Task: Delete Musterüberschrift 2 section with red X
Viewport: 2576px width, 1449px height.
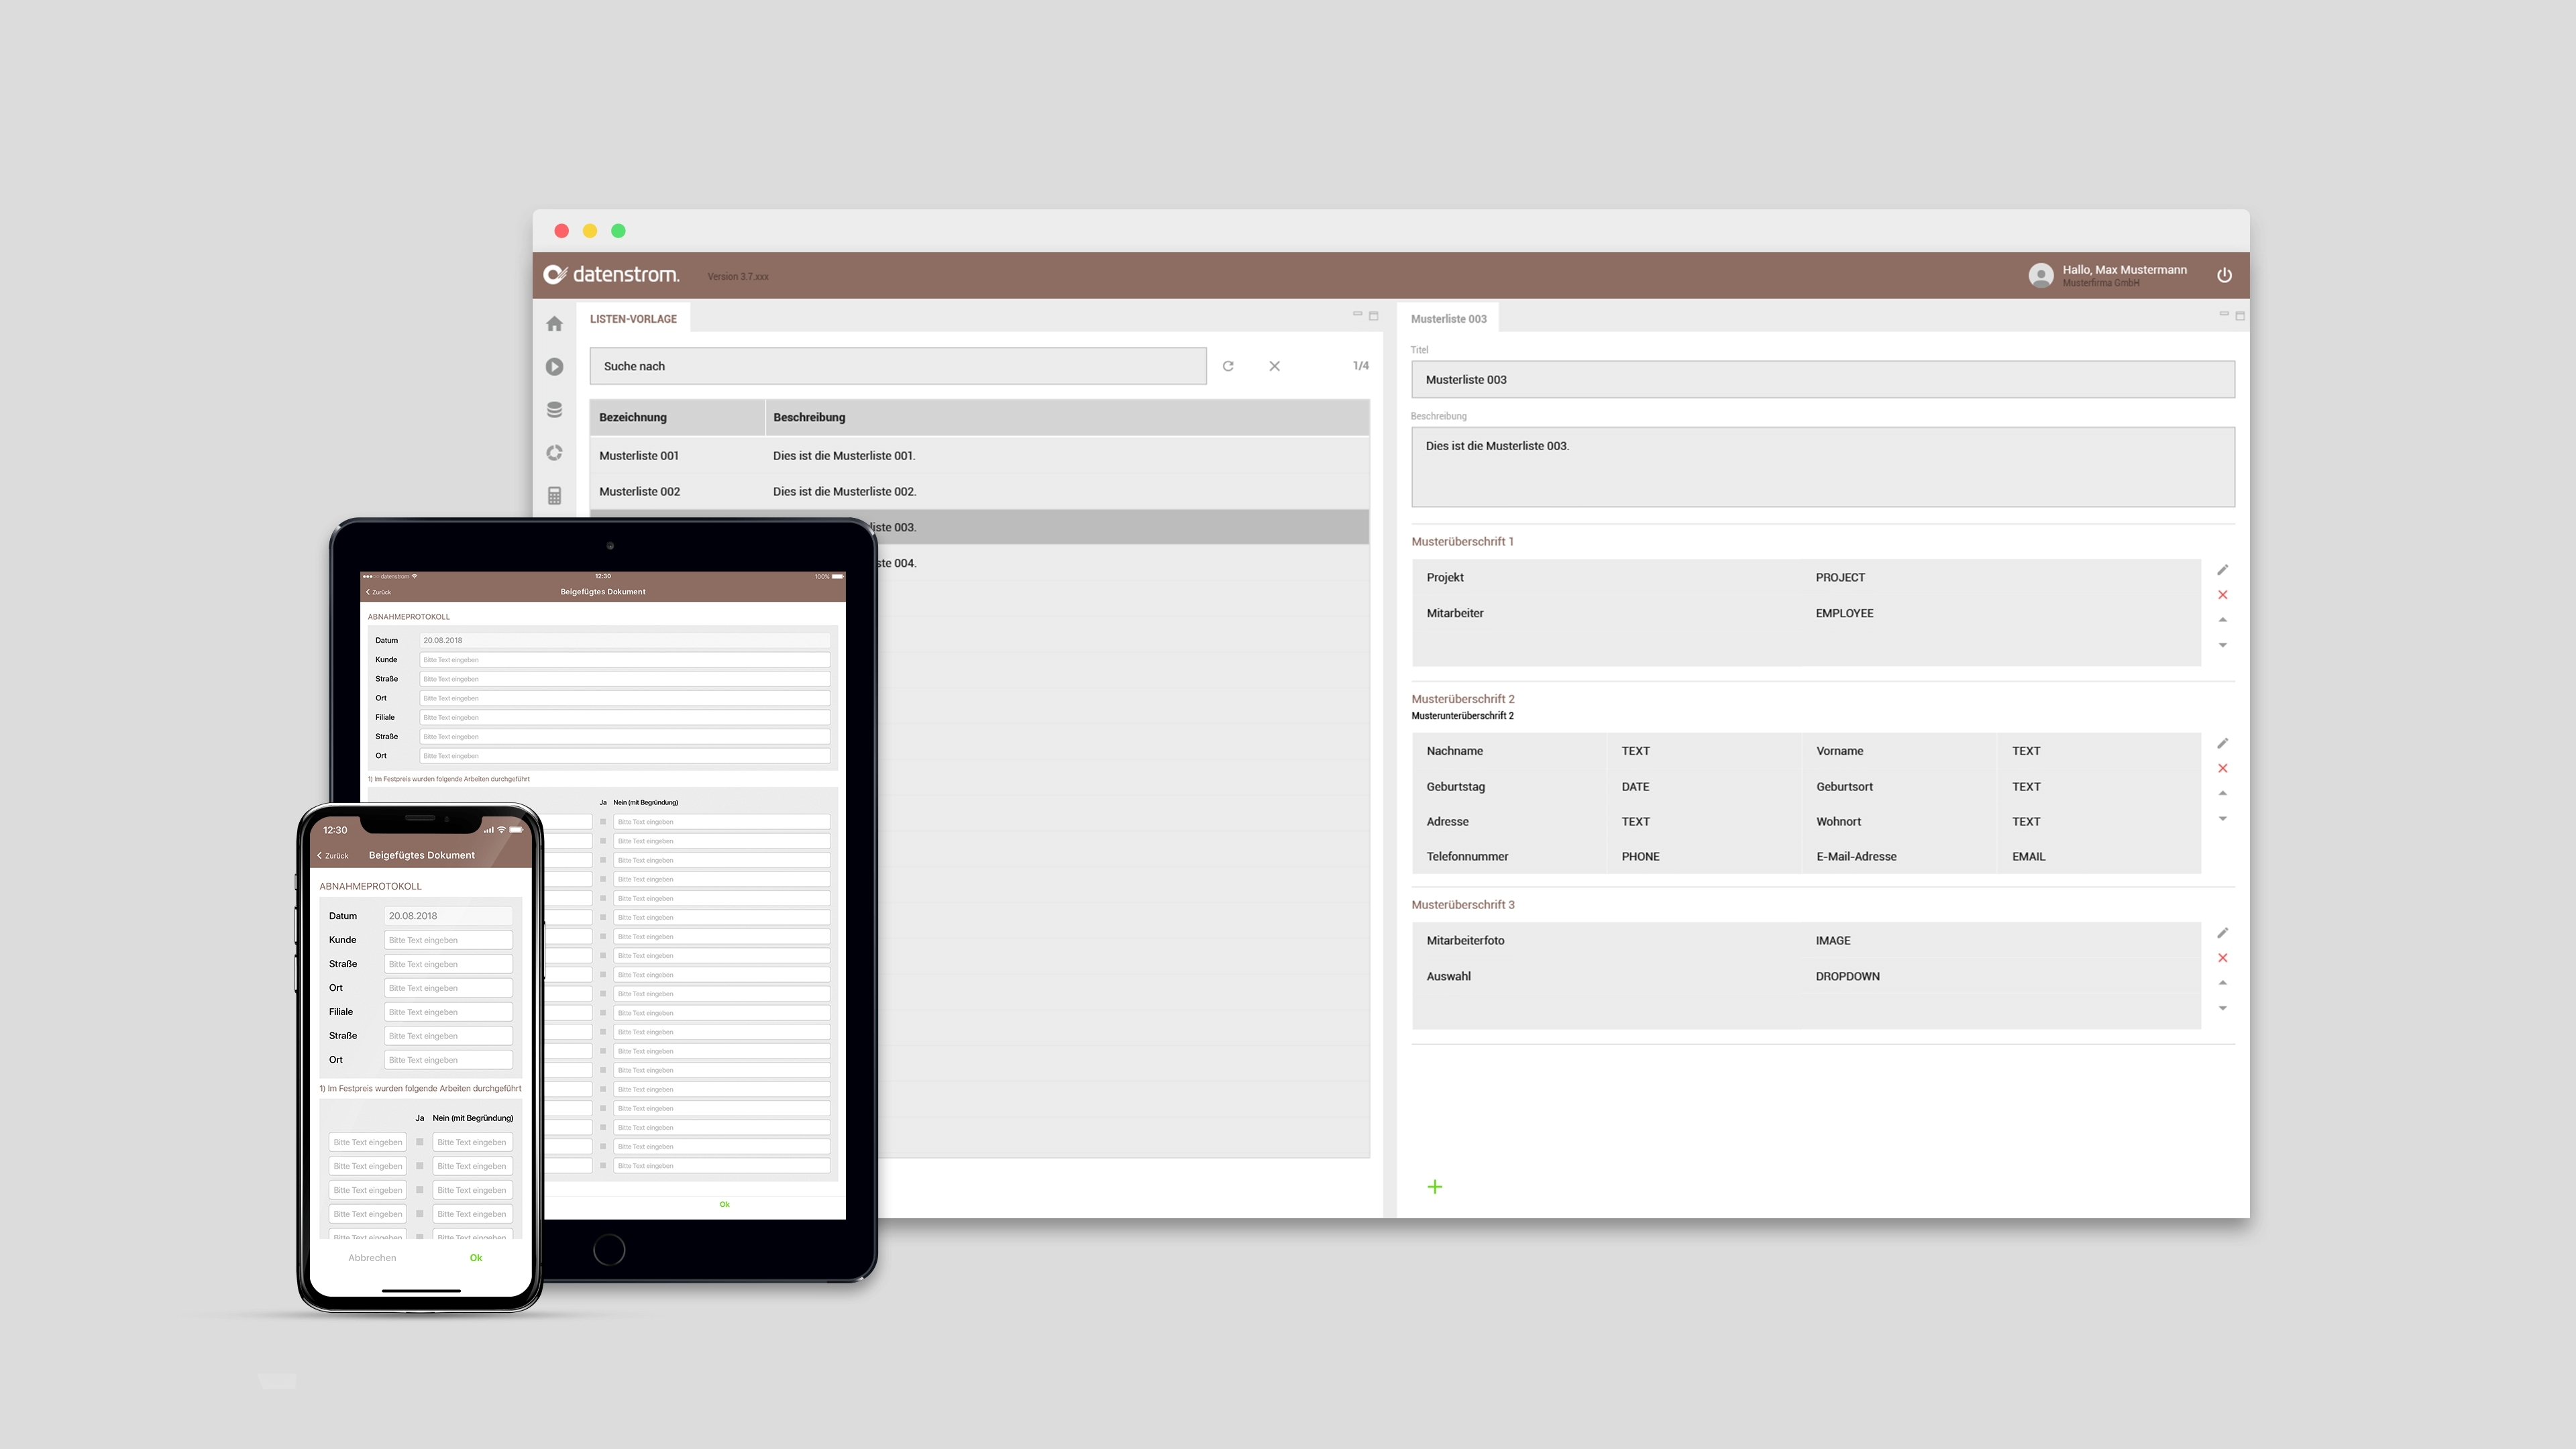Action: click(2222, 768)
